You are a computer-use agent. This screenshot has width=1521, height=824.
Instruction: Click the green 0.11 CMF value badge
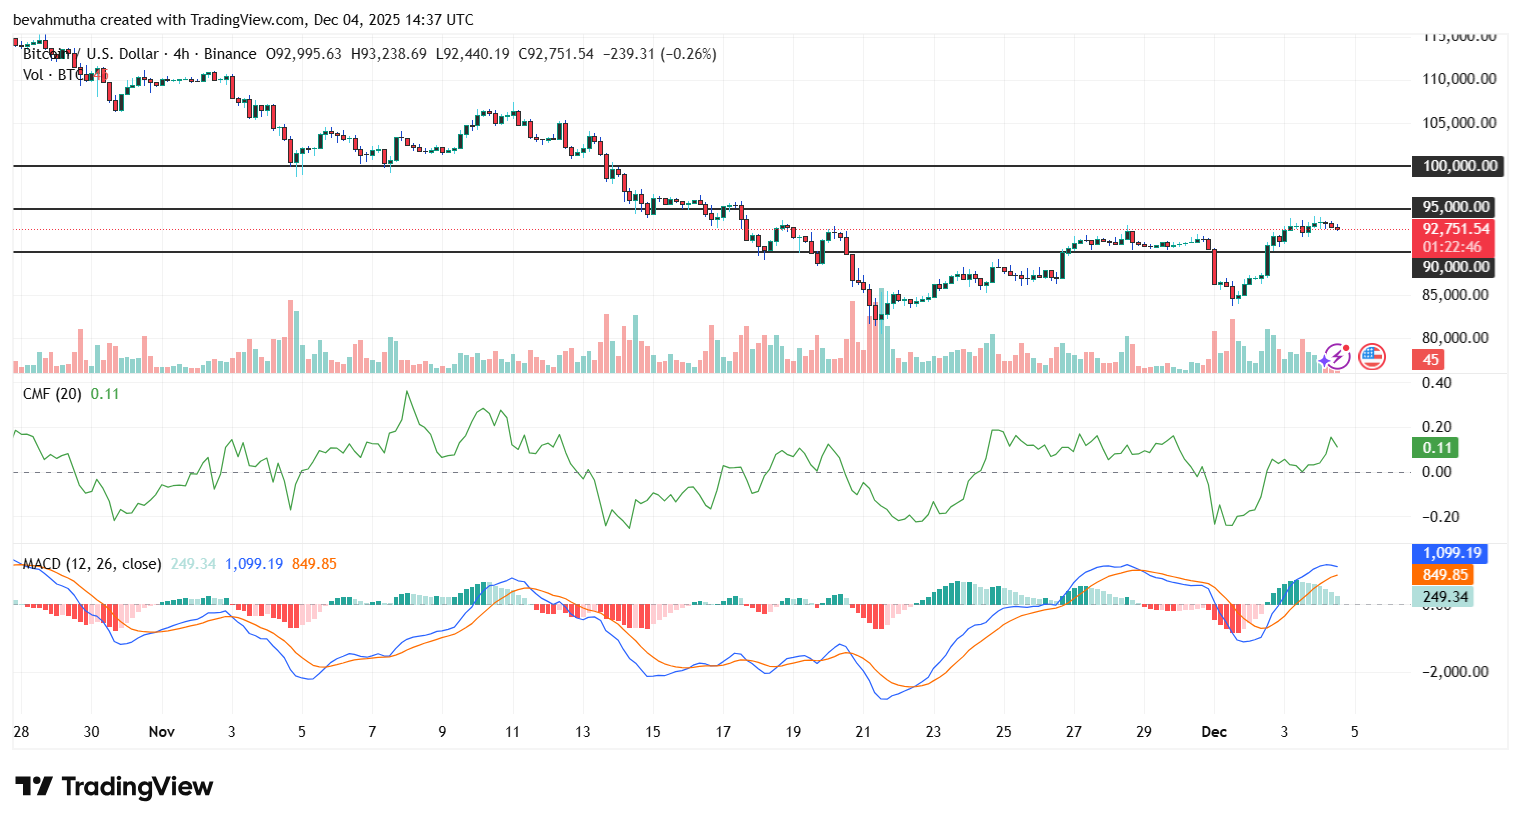point(1434,448)
